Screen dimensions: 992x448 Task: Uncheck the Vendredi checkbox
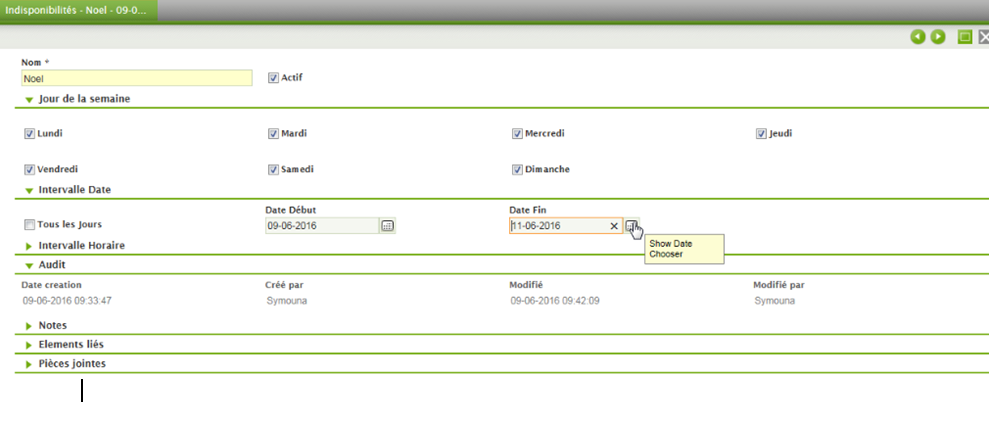click(29, 170)
